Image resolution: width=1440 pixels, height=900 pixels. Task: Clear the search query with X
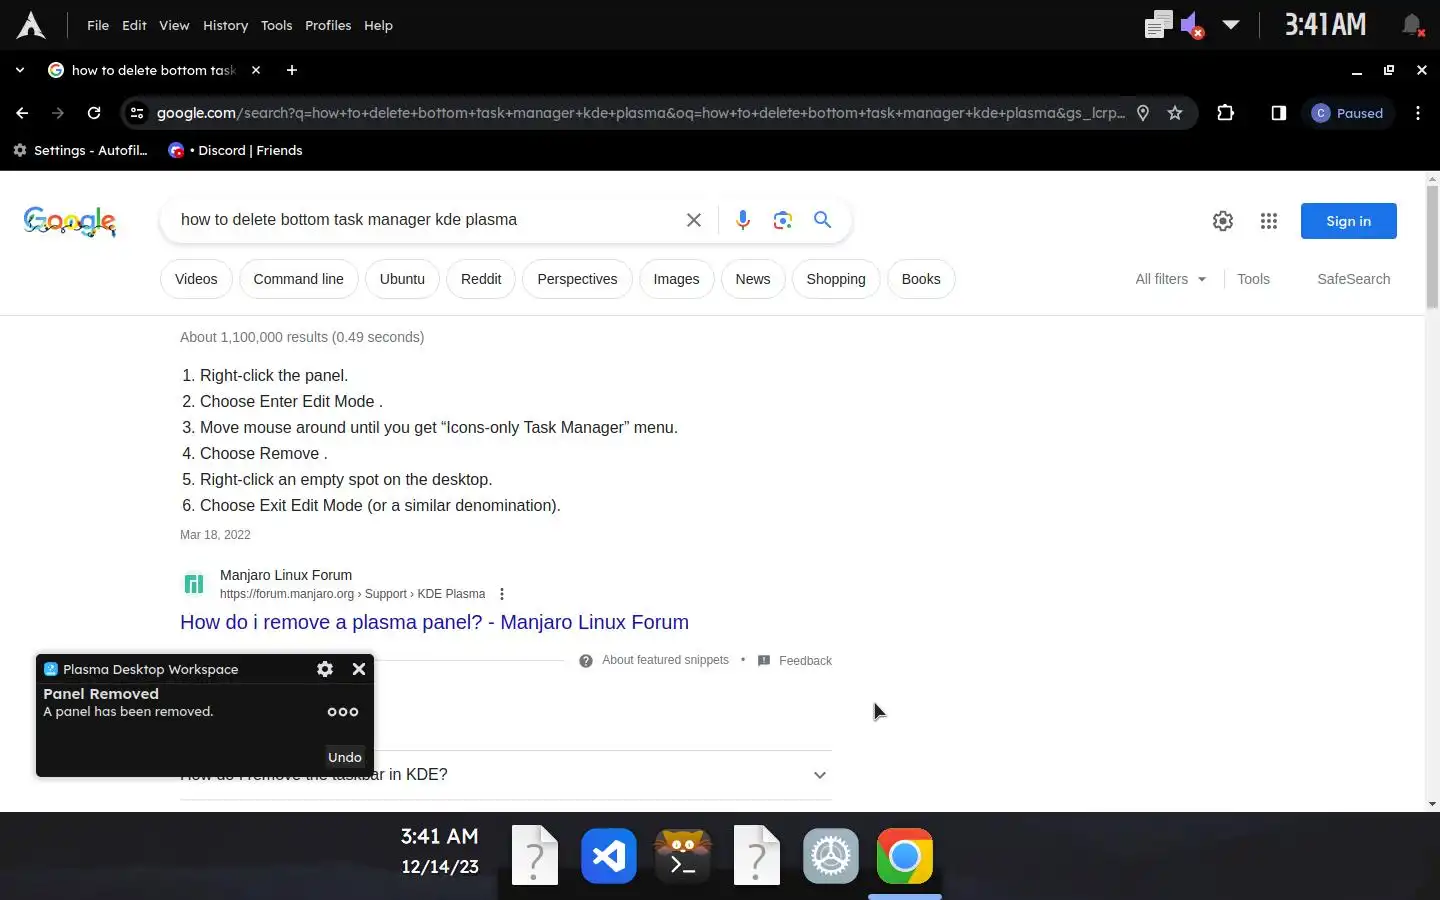coord(694,220)
